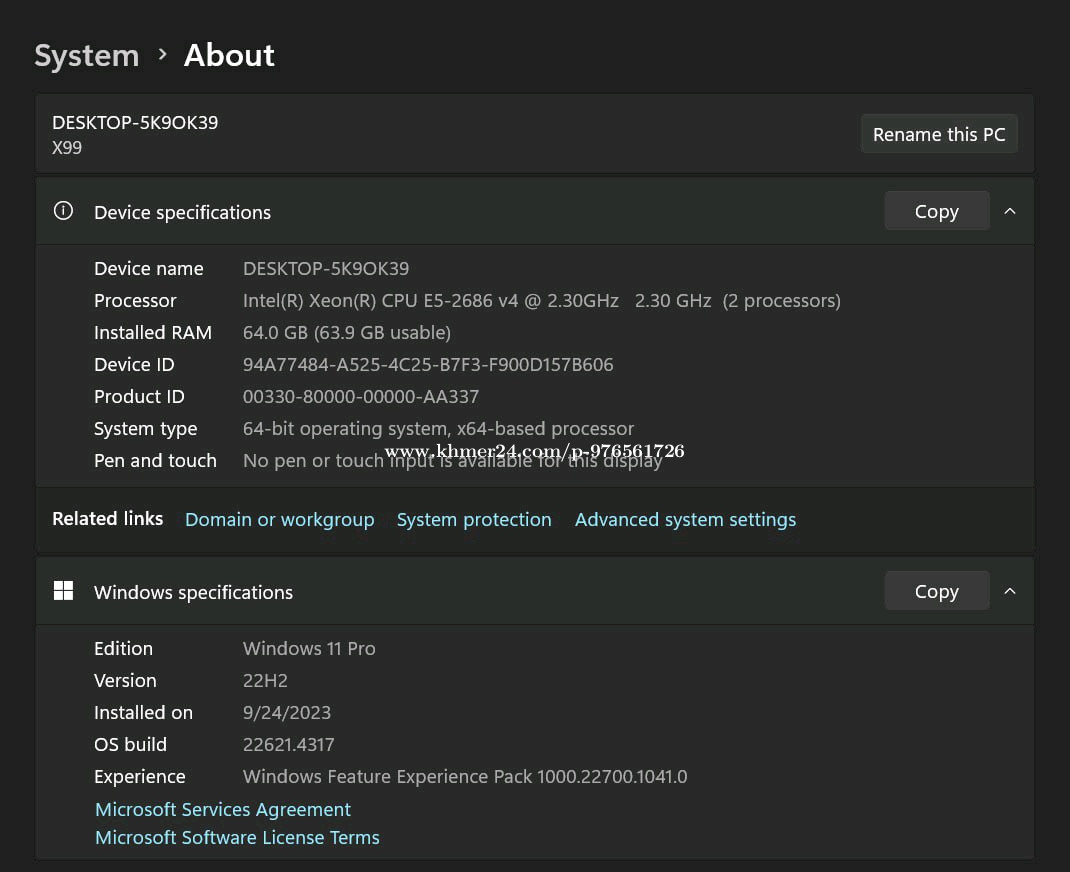The image size is (1070, 872).
Task: Click the Windows specifications header title
Action: coord(193,593)
